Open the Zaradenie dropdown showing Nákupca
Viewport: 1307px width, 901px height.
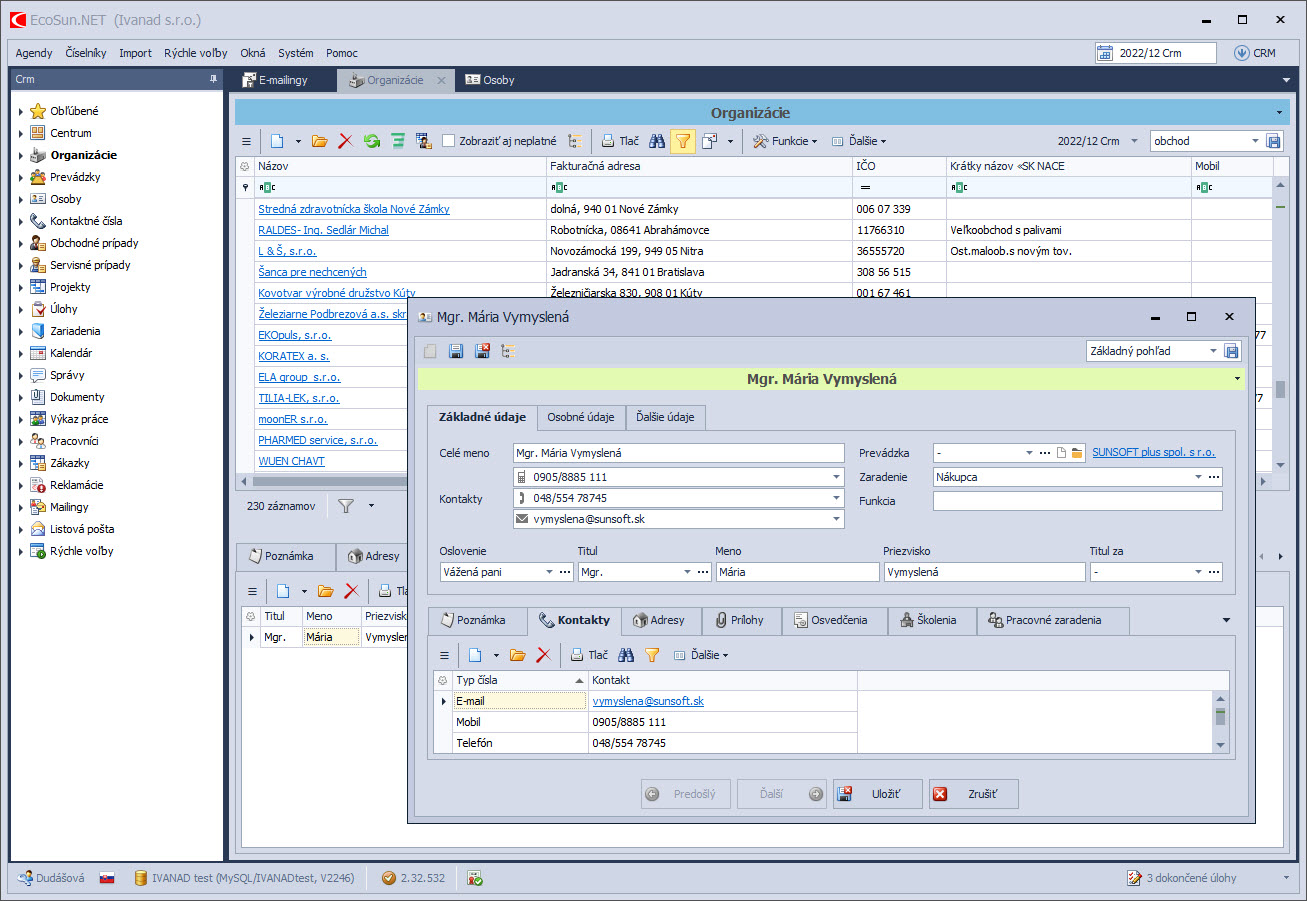[1199, 477]
